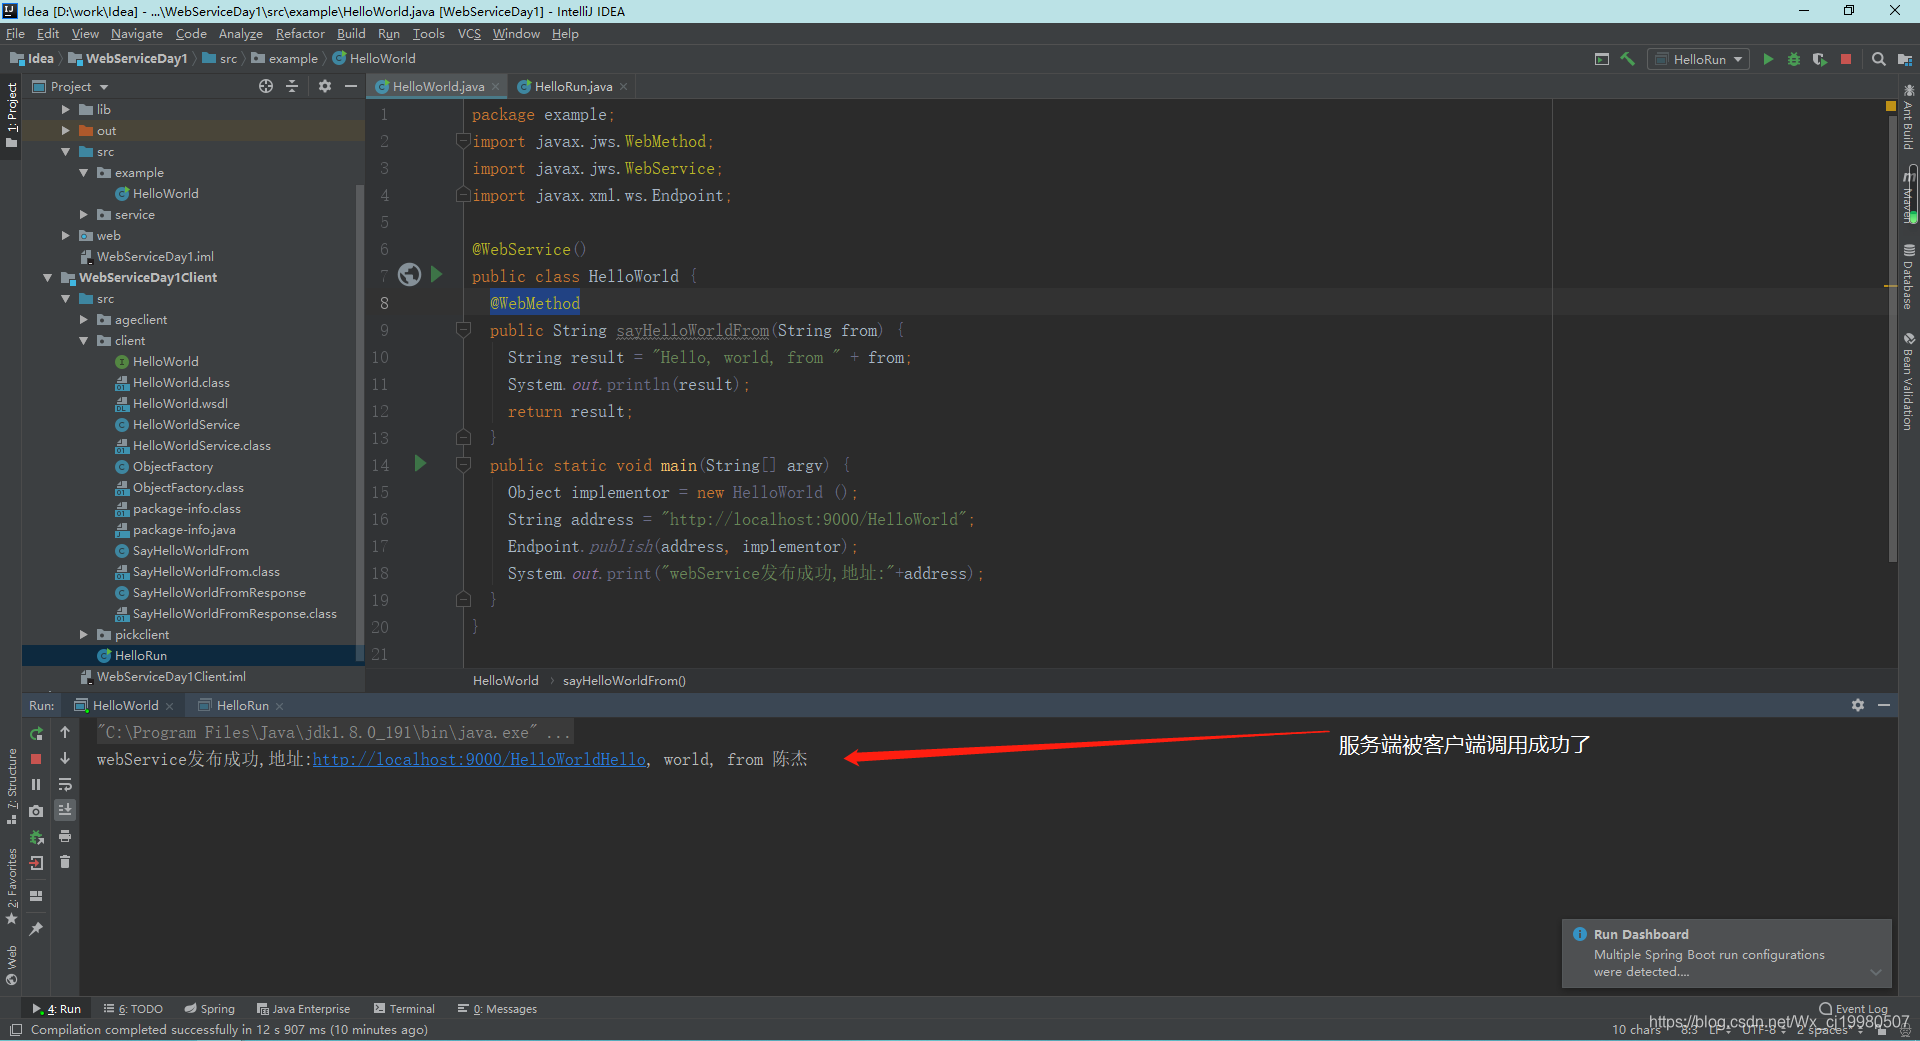Start debugging with the green bug icon

coord(1794,59)
